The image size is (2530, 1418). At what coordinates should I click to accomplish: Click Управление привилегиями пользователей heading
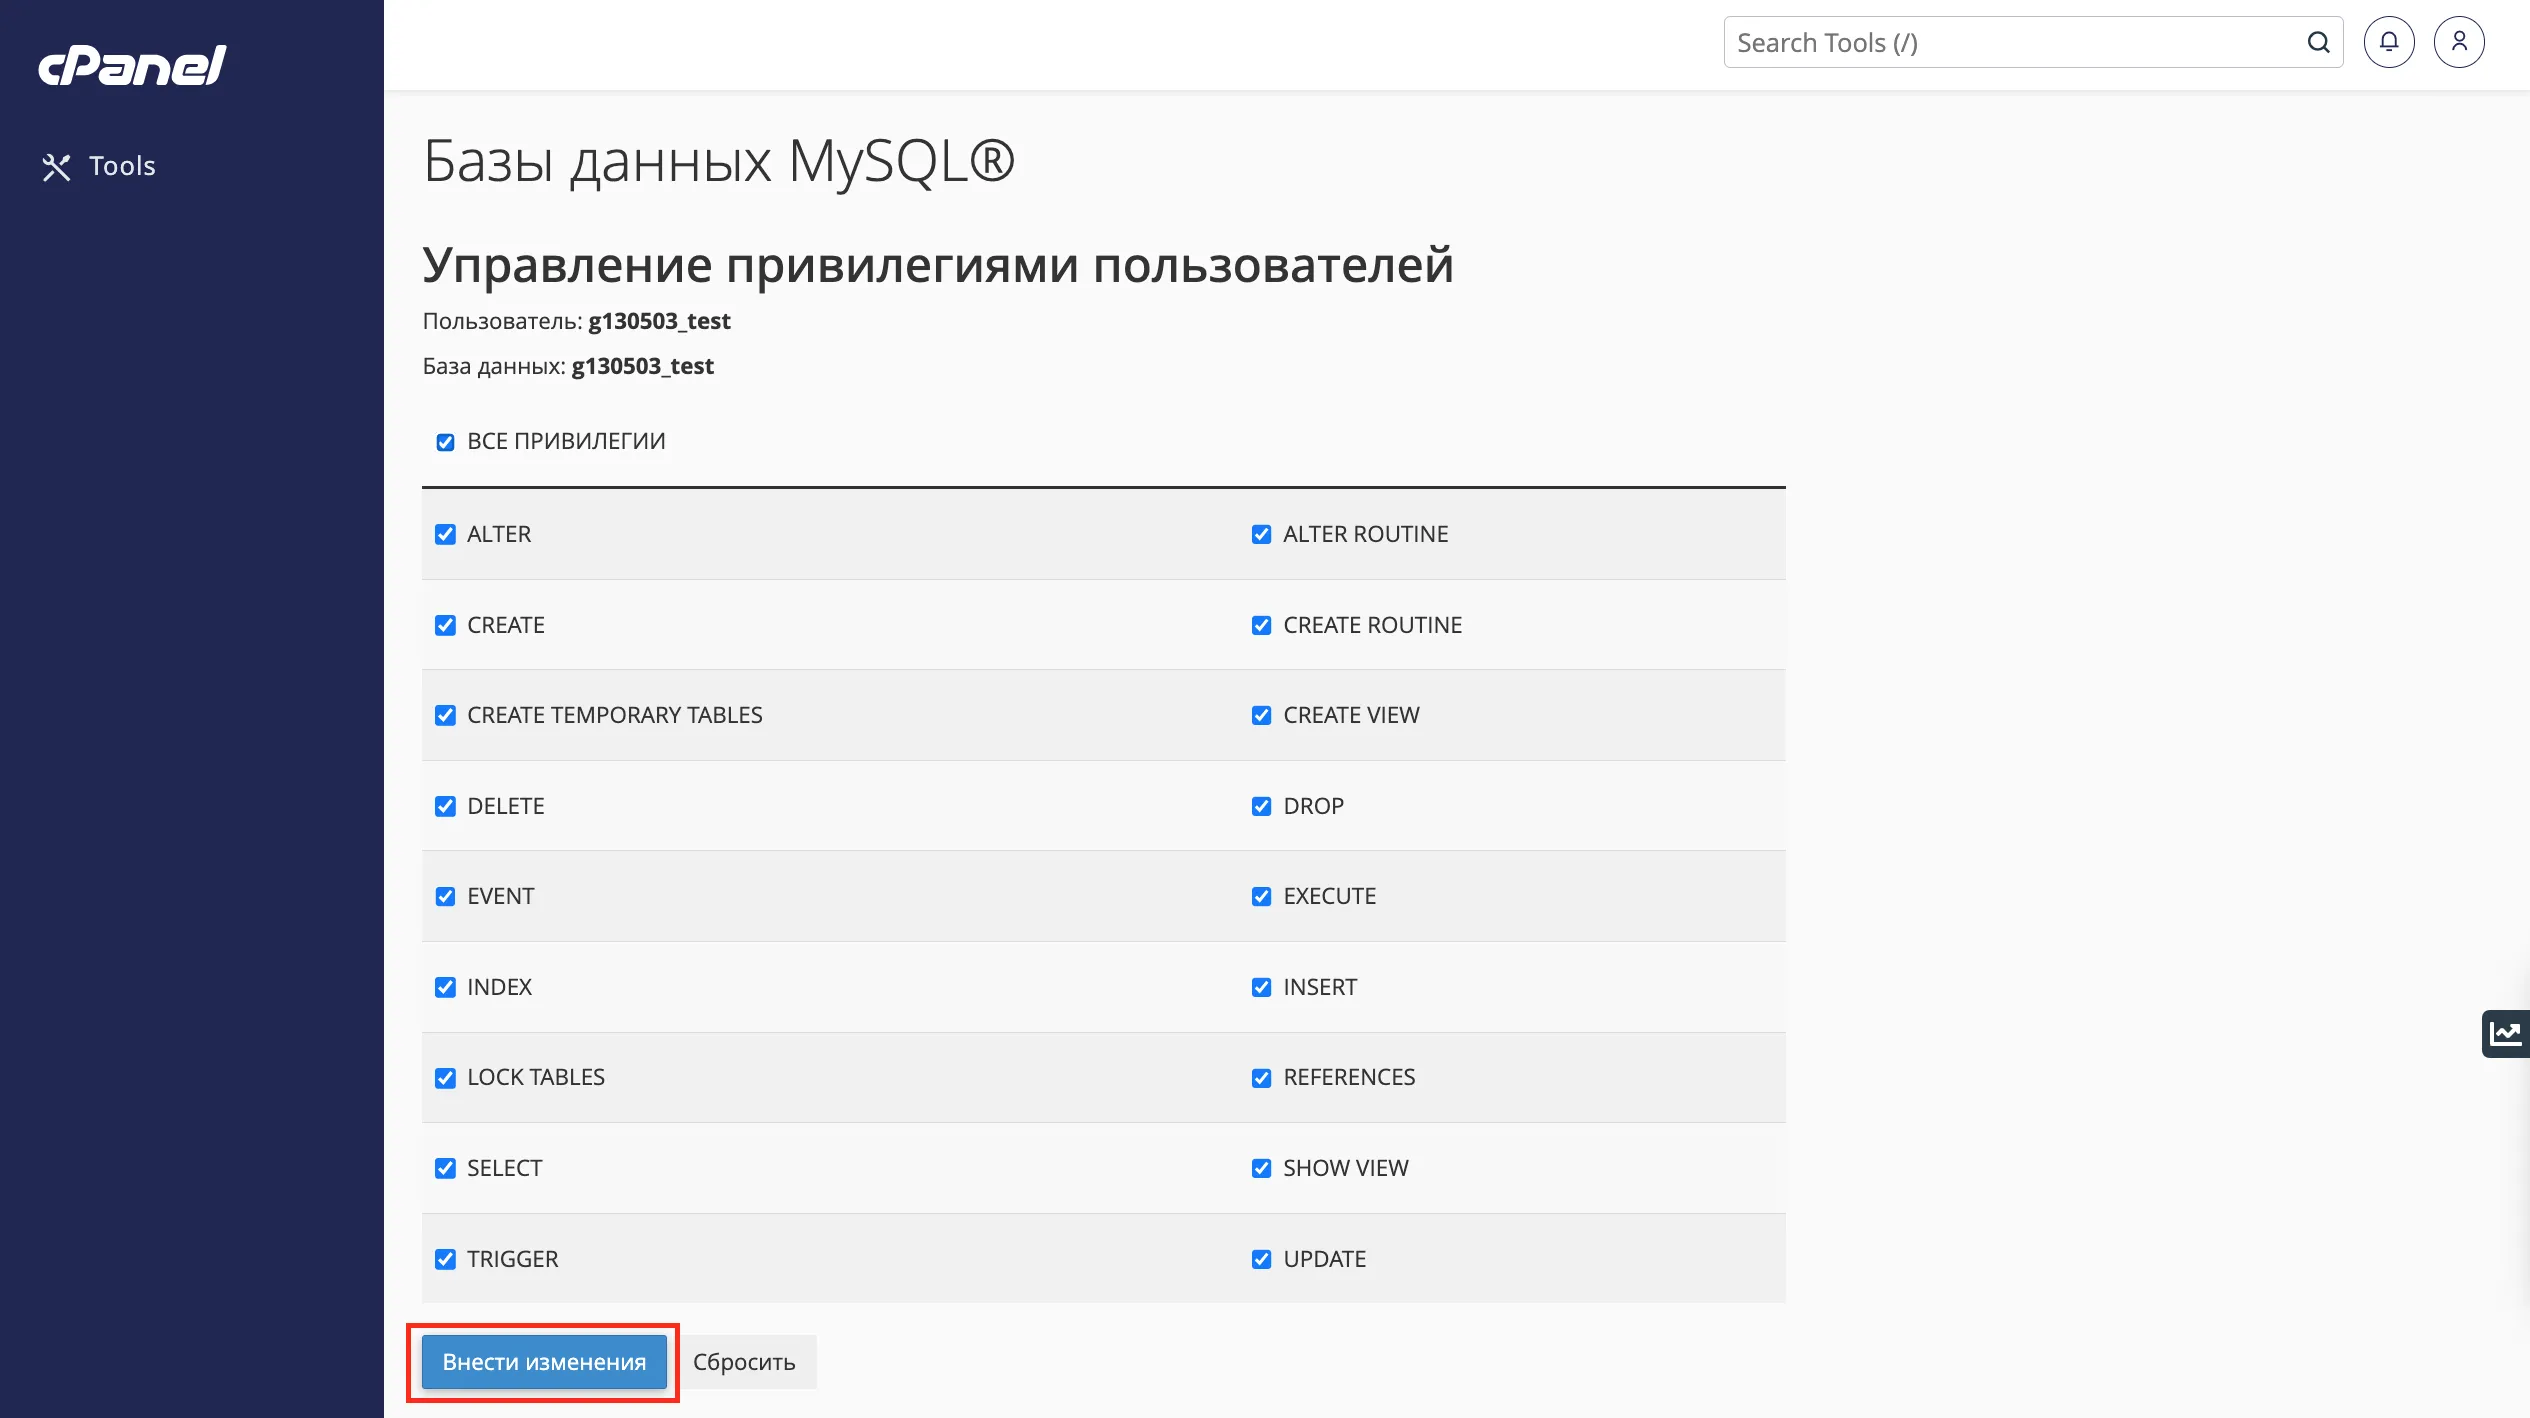tap(938, 265)
